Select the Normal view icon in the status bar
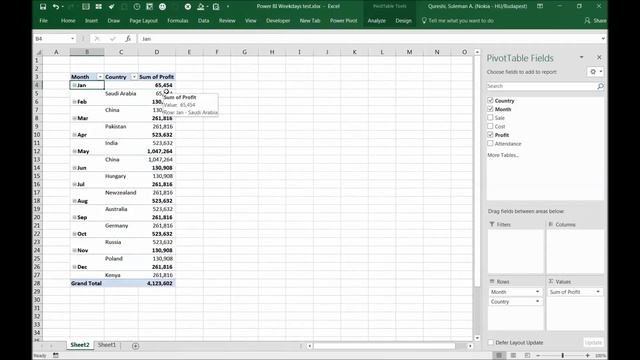640x360 pixels. pyautogui.click(x=499, y=356)
